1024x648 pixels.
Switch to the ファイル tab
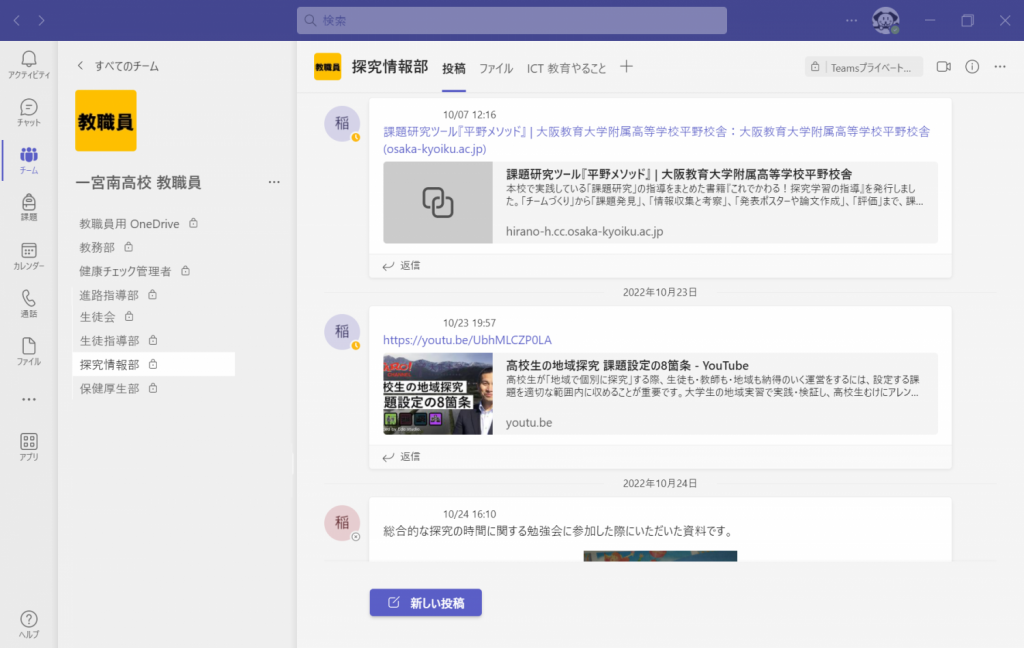click(496, 68)
